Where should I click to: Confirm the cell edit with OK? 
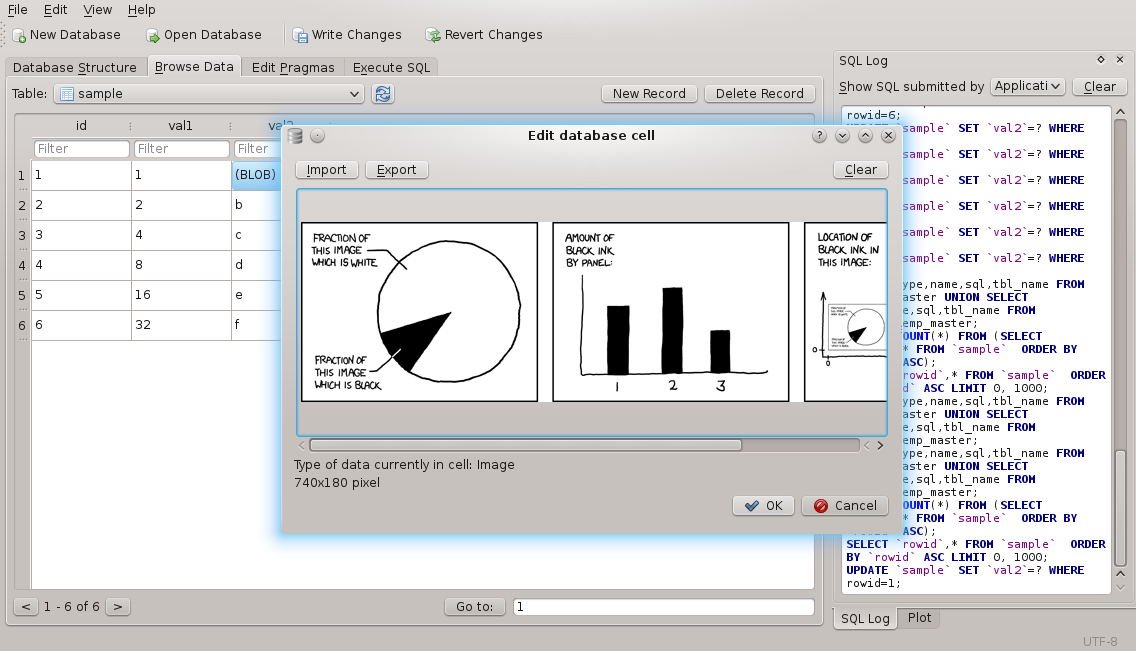tap(764, 506)
